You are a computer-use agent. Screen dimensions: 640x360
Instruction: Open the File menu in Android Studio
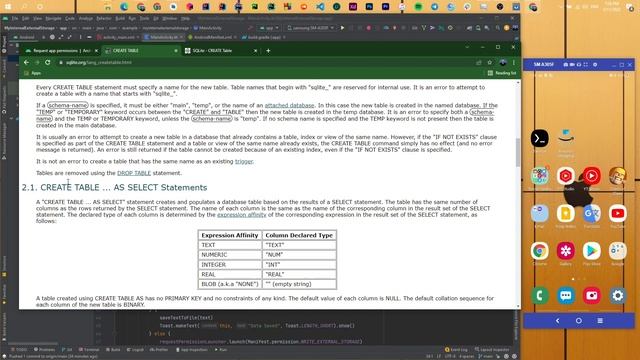click(15, 18)
